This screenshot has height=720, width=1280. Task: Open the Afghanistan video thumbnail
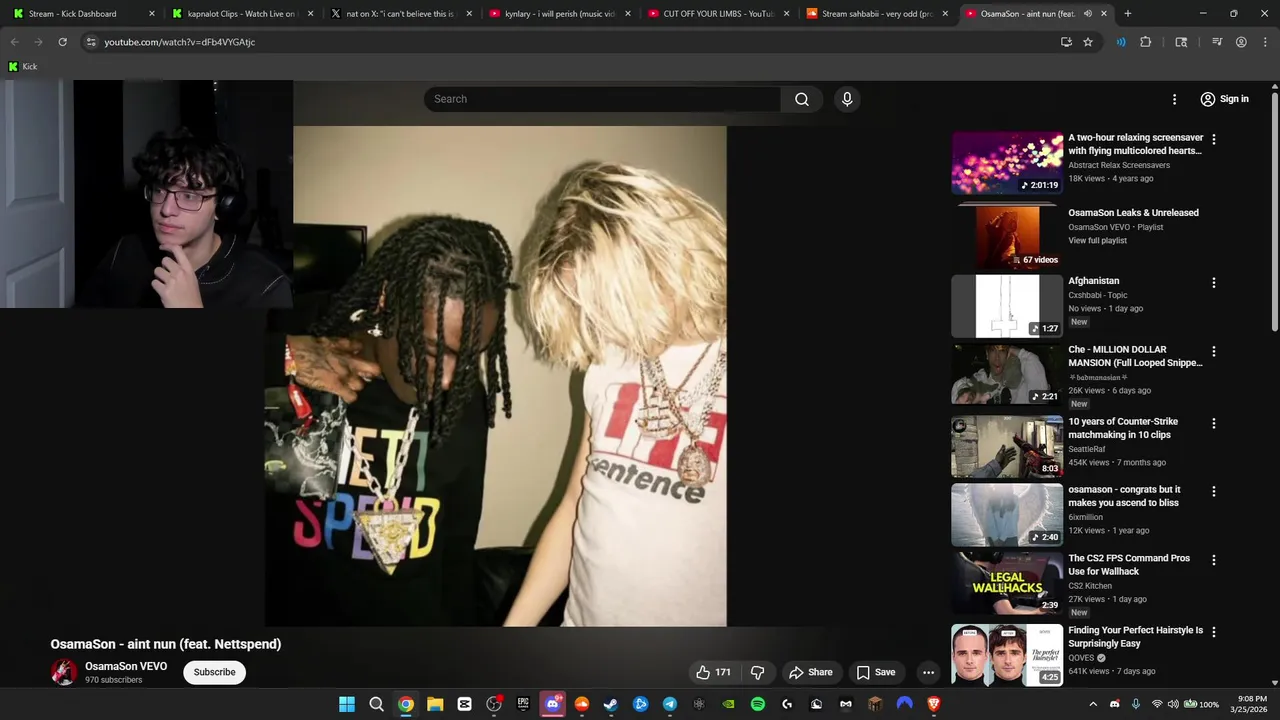pos(1007,306)
